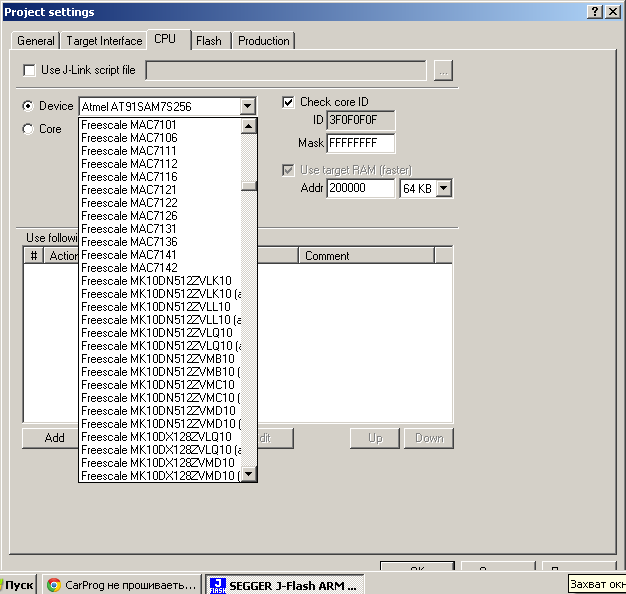Switch to the Production tab
Viewport: 626px width, 594px height.
(x=263, y=41)
